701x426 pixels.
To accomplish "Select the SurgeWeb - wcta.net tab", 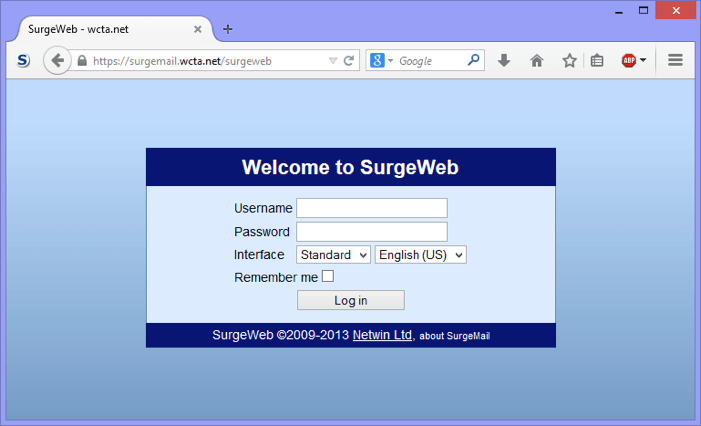I will click(114, 29).
